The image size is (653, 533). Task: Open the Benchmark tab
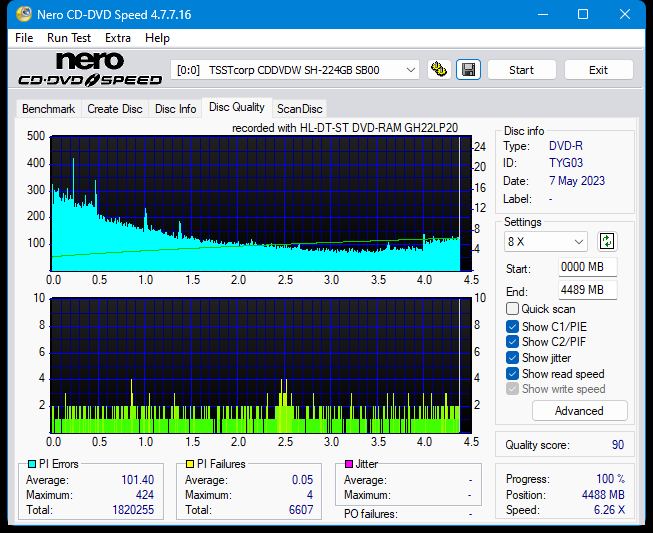pyautogui.click(x=48, y=109)
